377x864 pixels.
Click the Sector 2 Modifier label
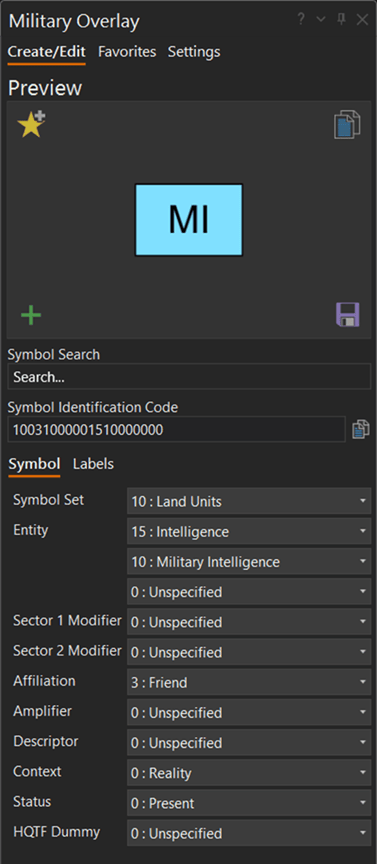pyautogui.click(x=67, y=651)
